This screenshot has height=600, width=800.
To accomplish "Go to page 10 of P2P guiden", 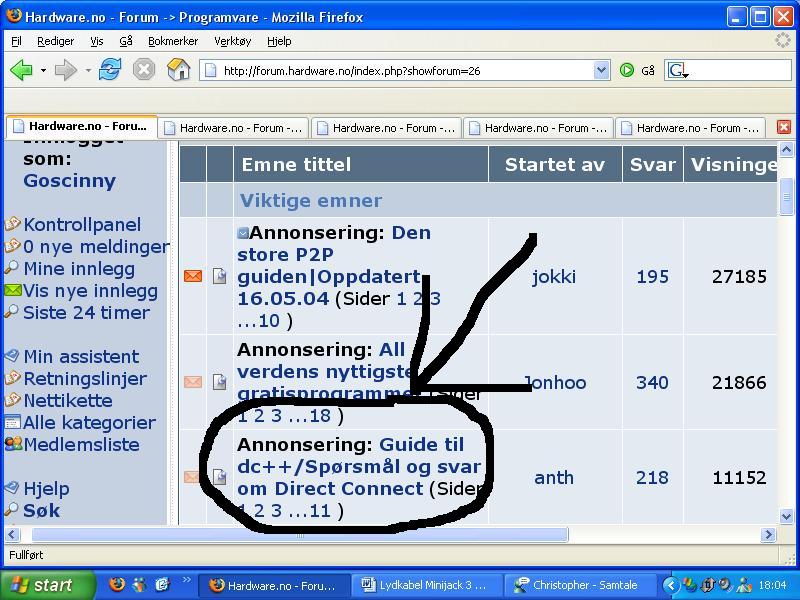I will pos(269,320).
